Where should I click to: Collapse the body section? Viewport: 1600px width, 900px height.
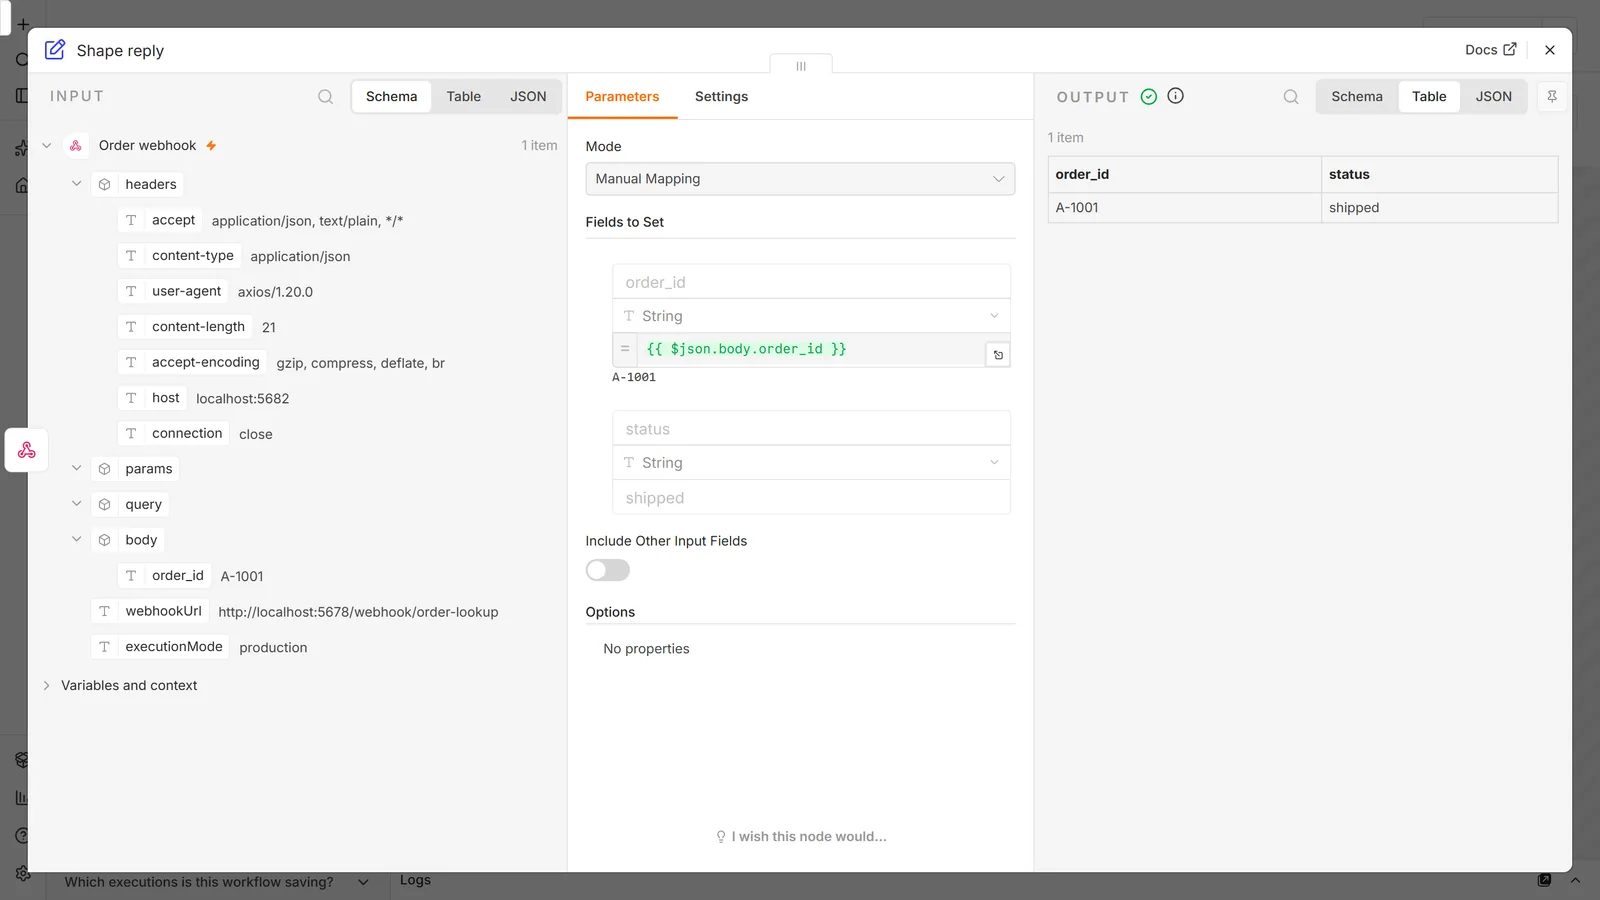[x=76, y=539]
